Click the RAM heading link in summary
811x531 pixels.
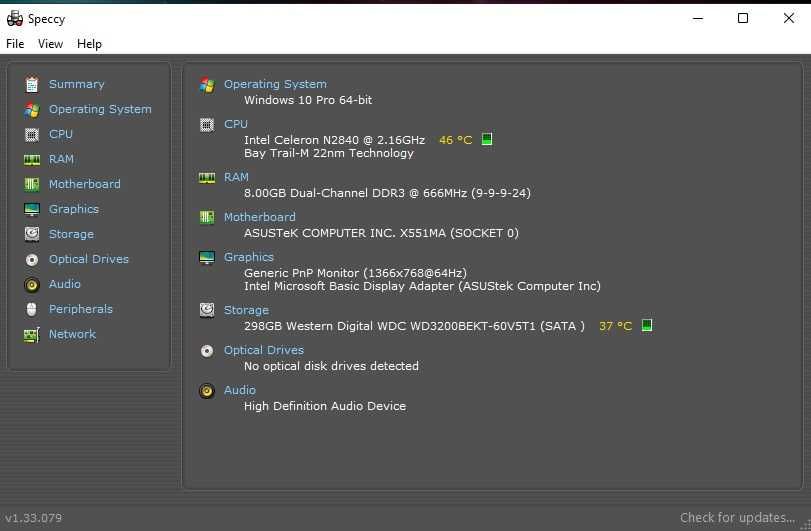point(236,177)
